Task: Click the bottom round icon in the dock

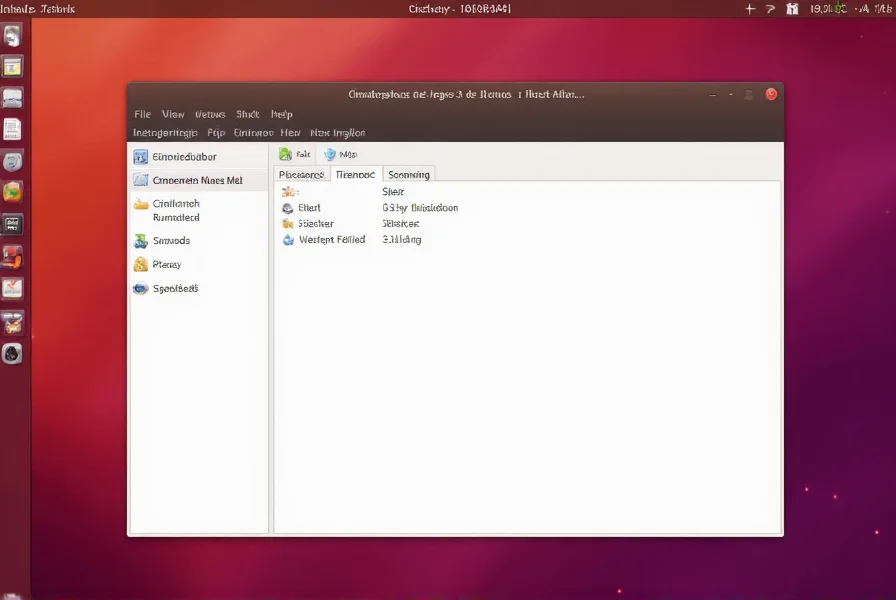Action: [12, 353]
